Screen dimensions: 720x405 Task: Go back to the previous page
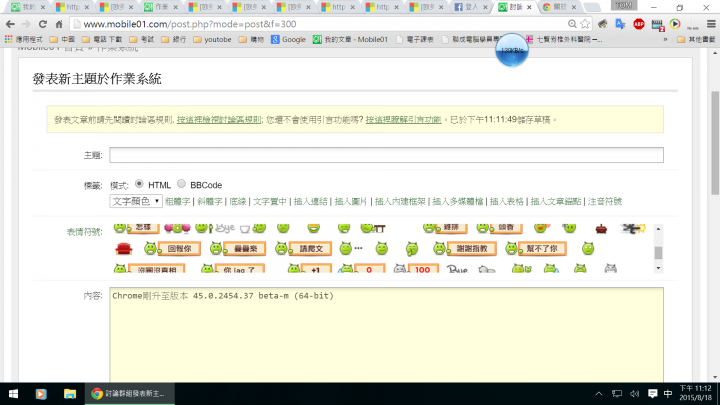[x=10, y=24]
